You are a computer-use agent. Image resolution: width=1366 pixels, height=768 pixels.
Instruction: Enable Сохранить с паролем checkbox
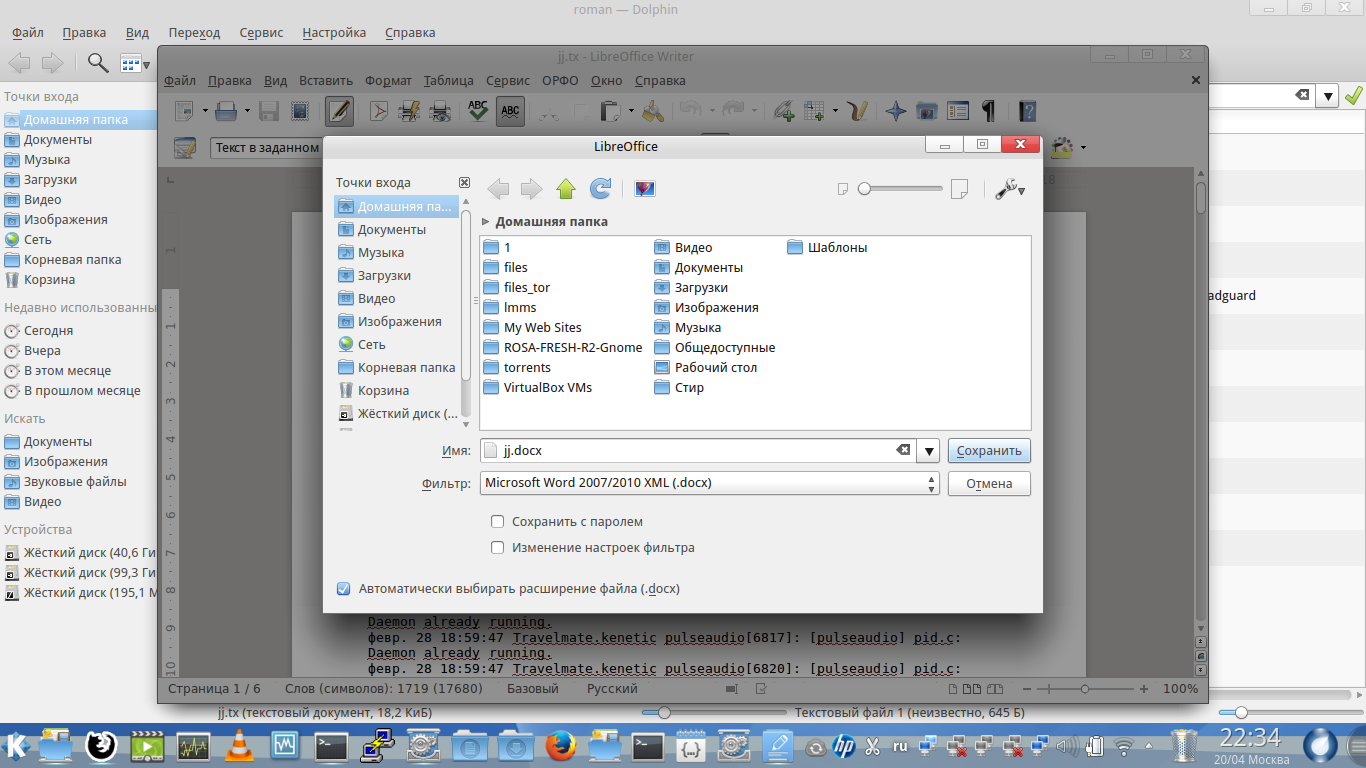(498, 522)
